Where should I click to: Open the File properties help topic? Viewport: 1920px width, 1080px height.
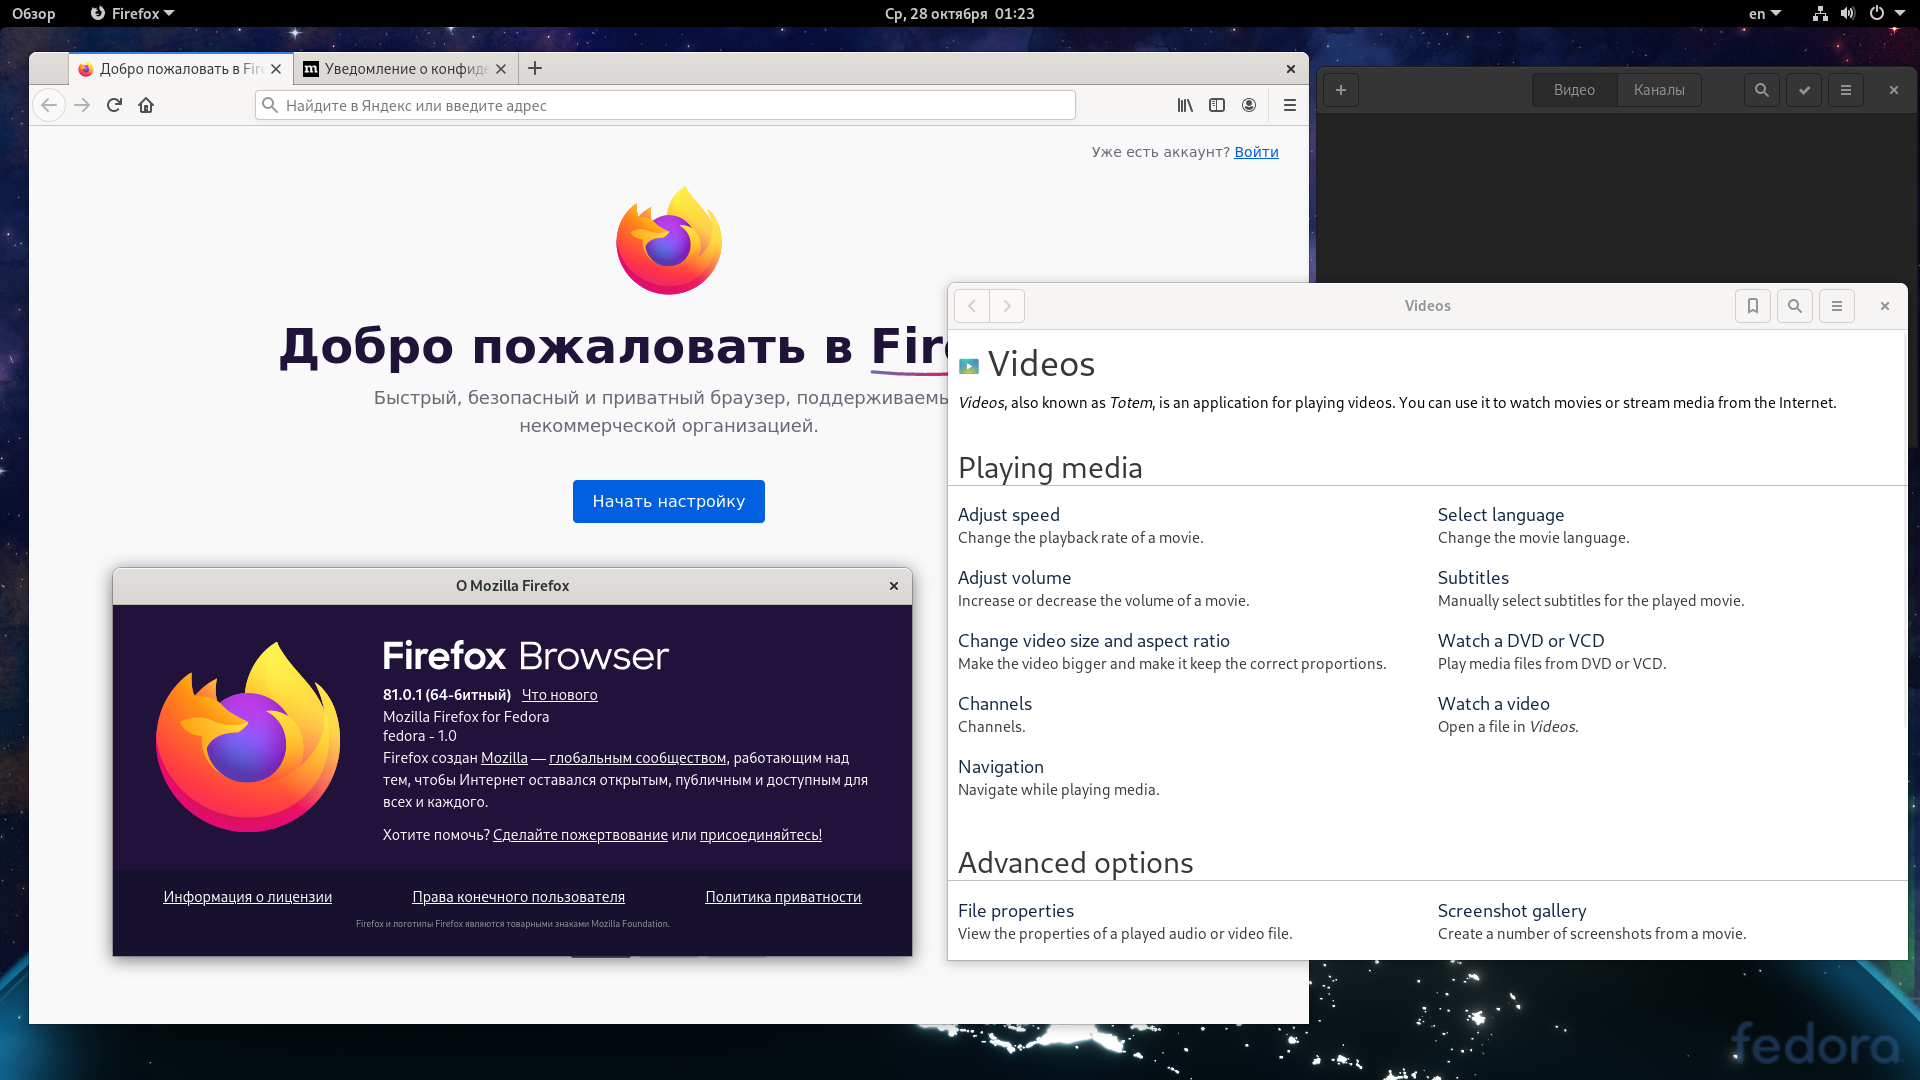coord(1016,911)
